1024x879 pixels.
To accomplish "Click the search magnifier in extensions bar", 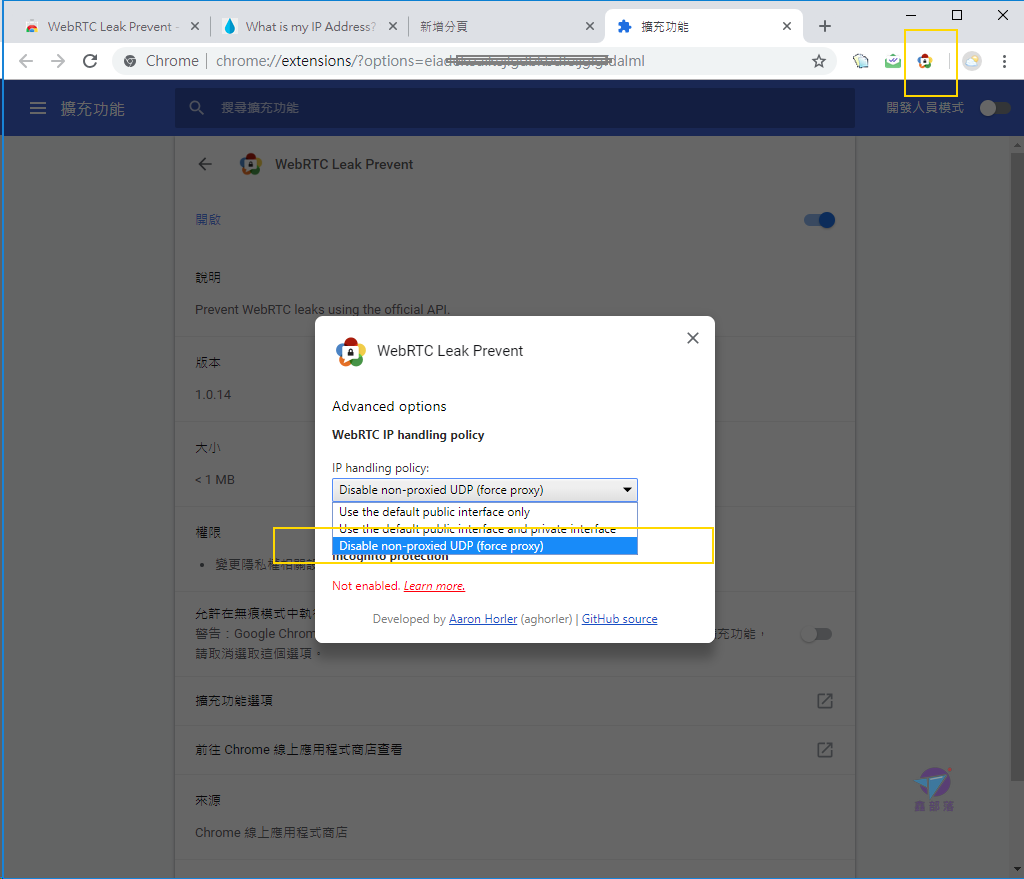I will pos(197,108).
